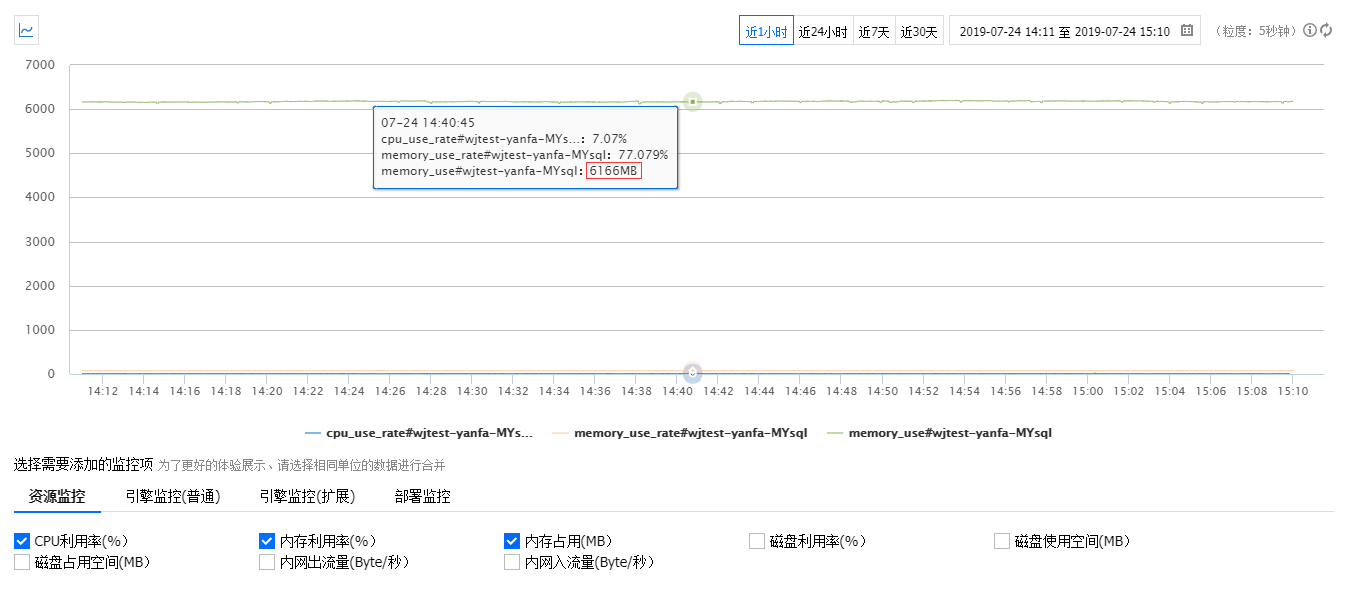Image resolution: width=1346 pixels, height=614 pixels.
Task: Click the green data point marker on chart
Action: [692, 101]
